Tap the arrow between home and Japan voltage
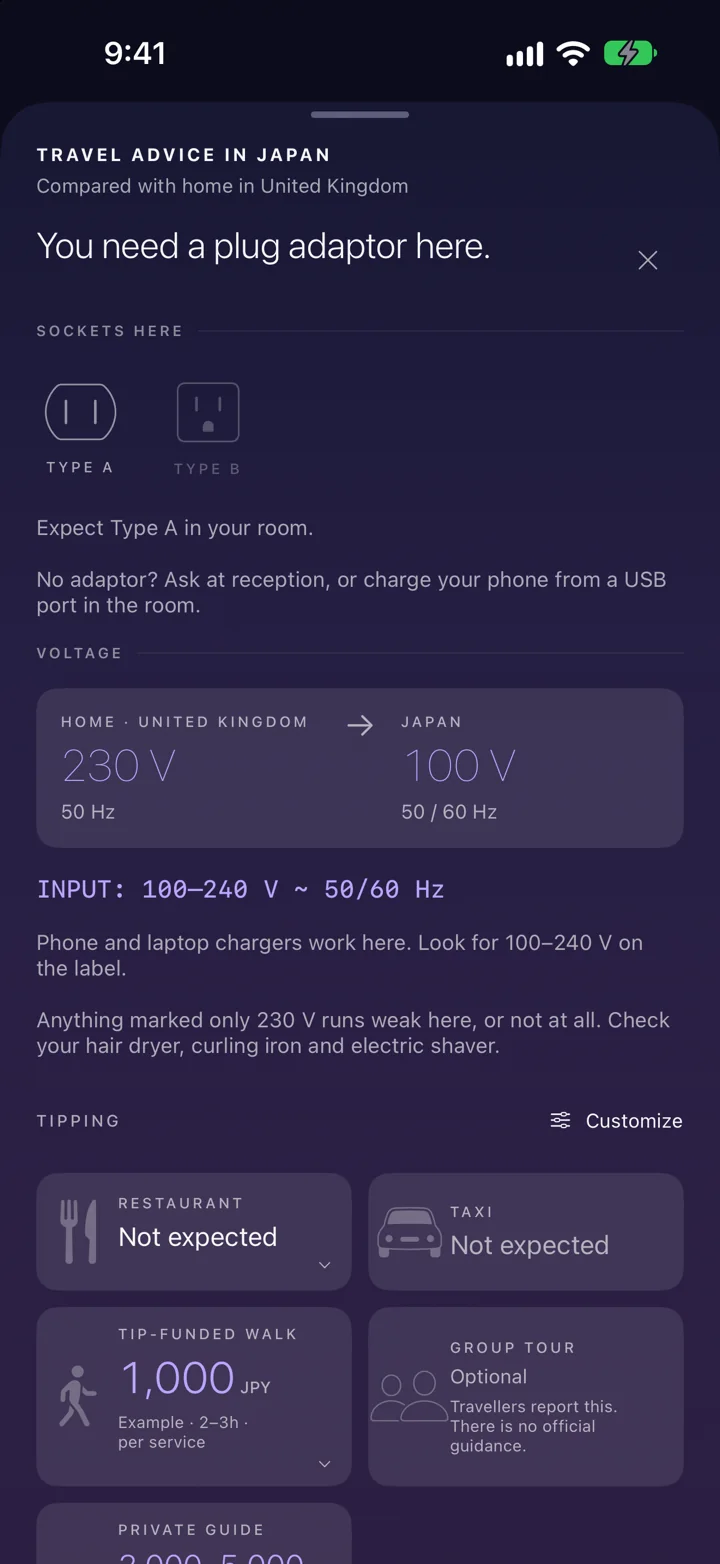This screenshot has width=720, height=1564. 360,726
